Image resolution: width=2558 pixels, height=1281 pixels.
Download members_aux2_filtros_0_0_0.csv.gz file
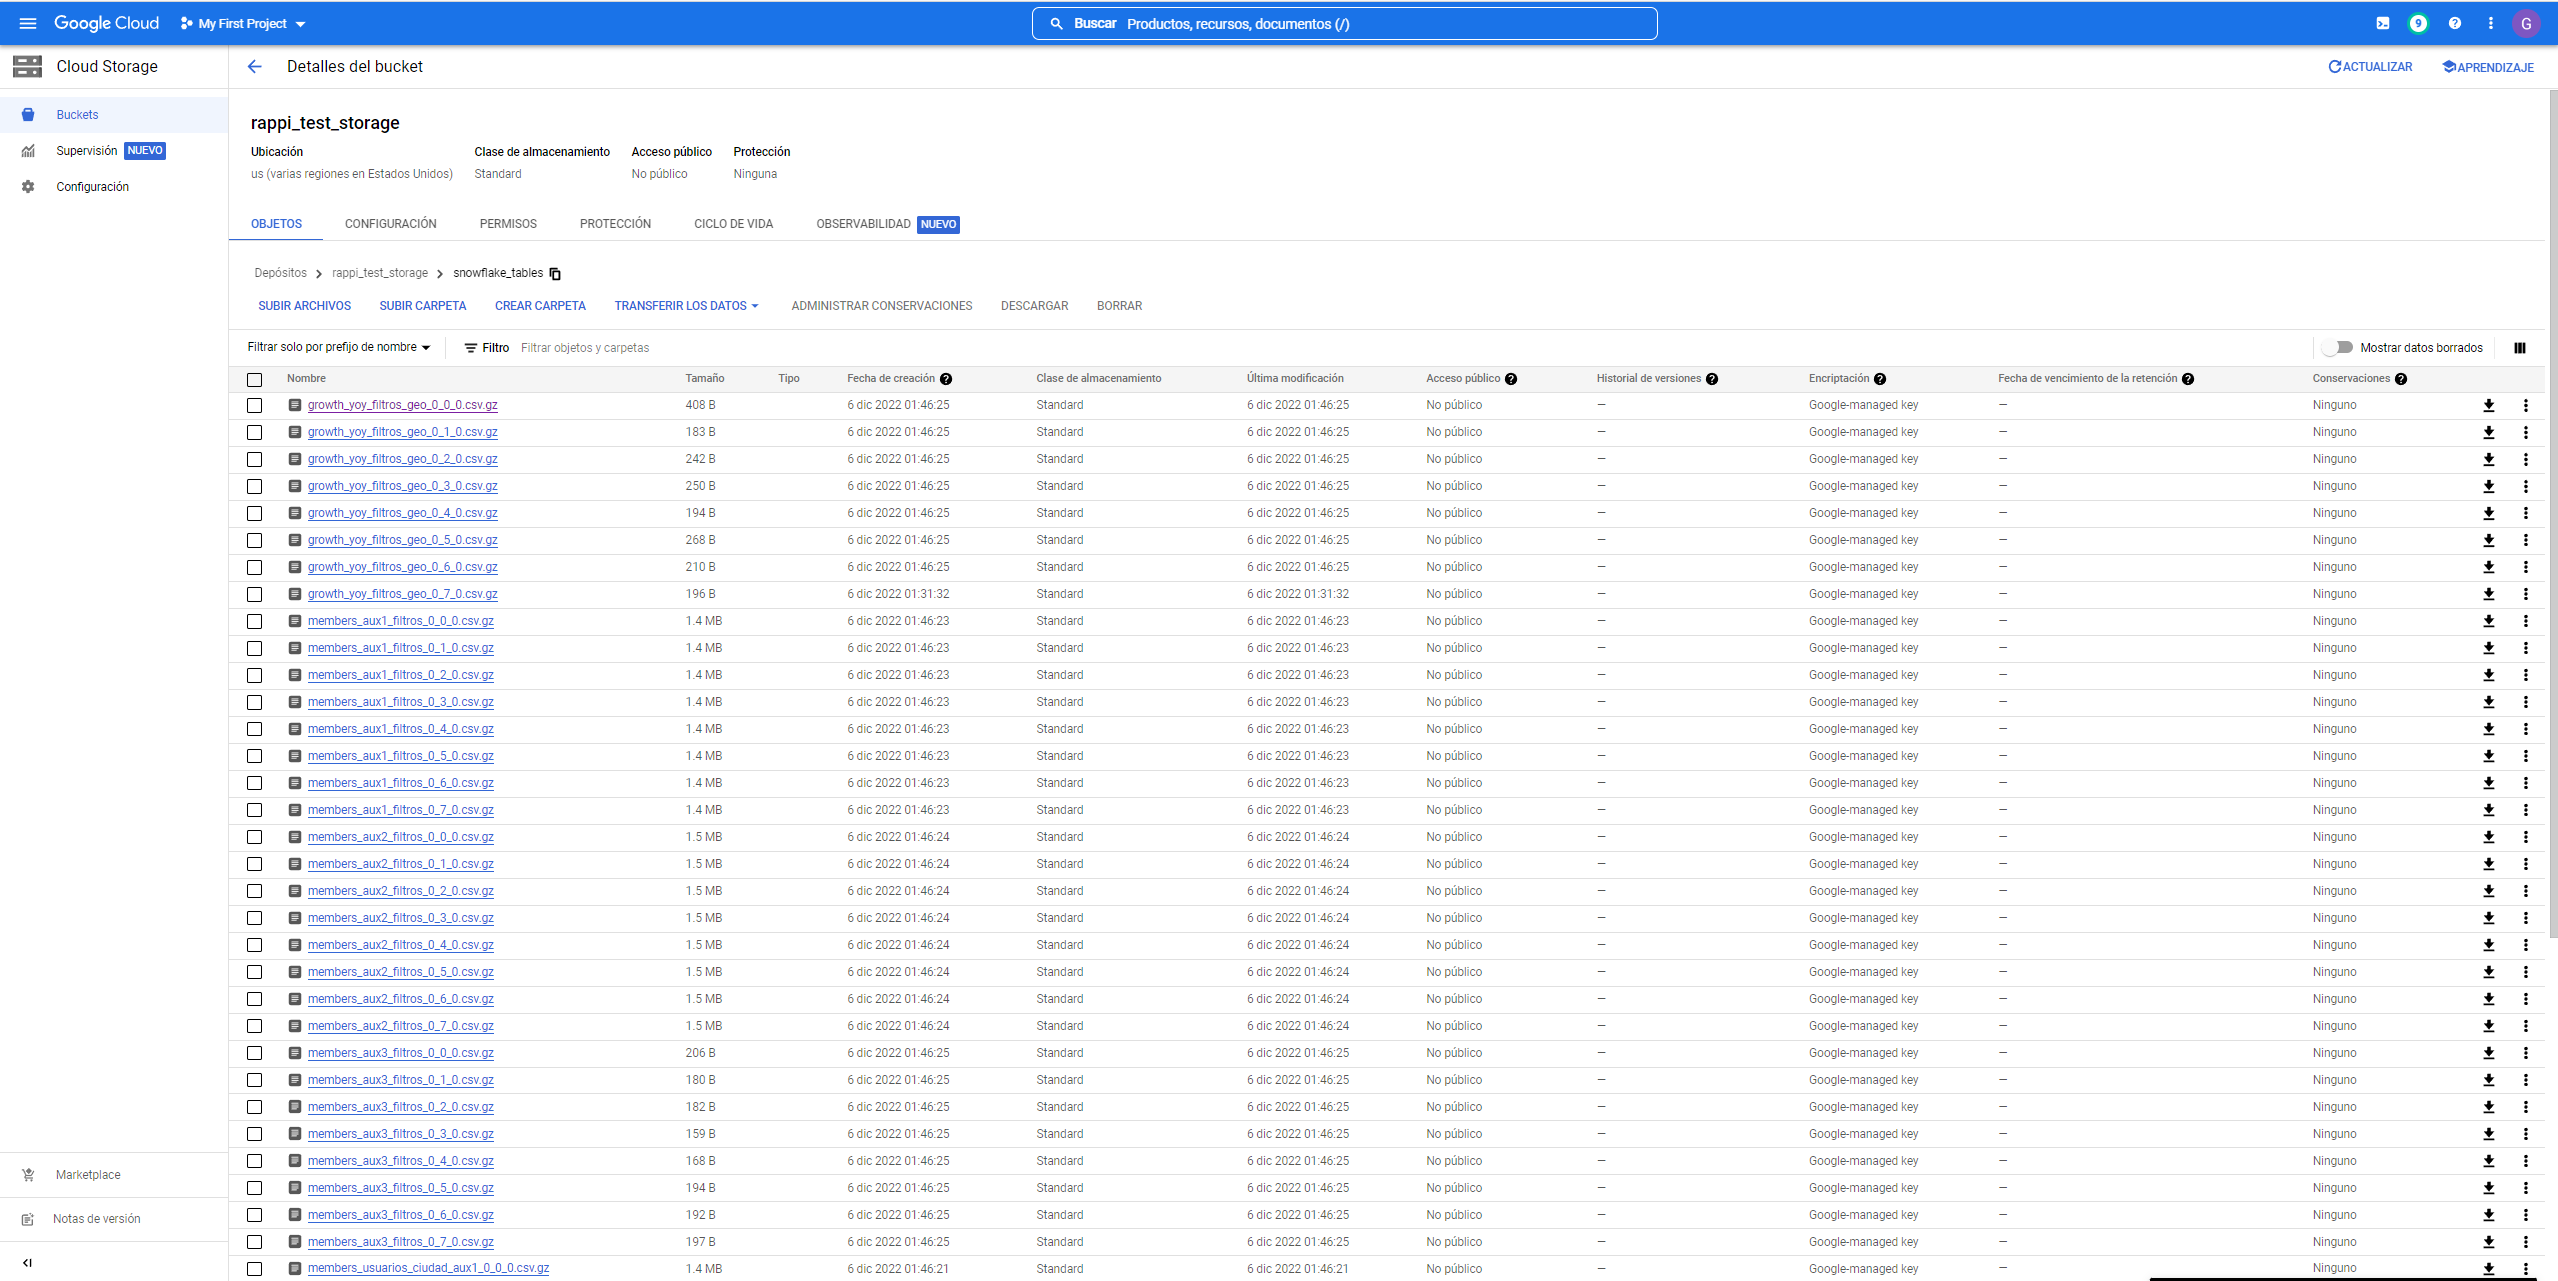2489,837
